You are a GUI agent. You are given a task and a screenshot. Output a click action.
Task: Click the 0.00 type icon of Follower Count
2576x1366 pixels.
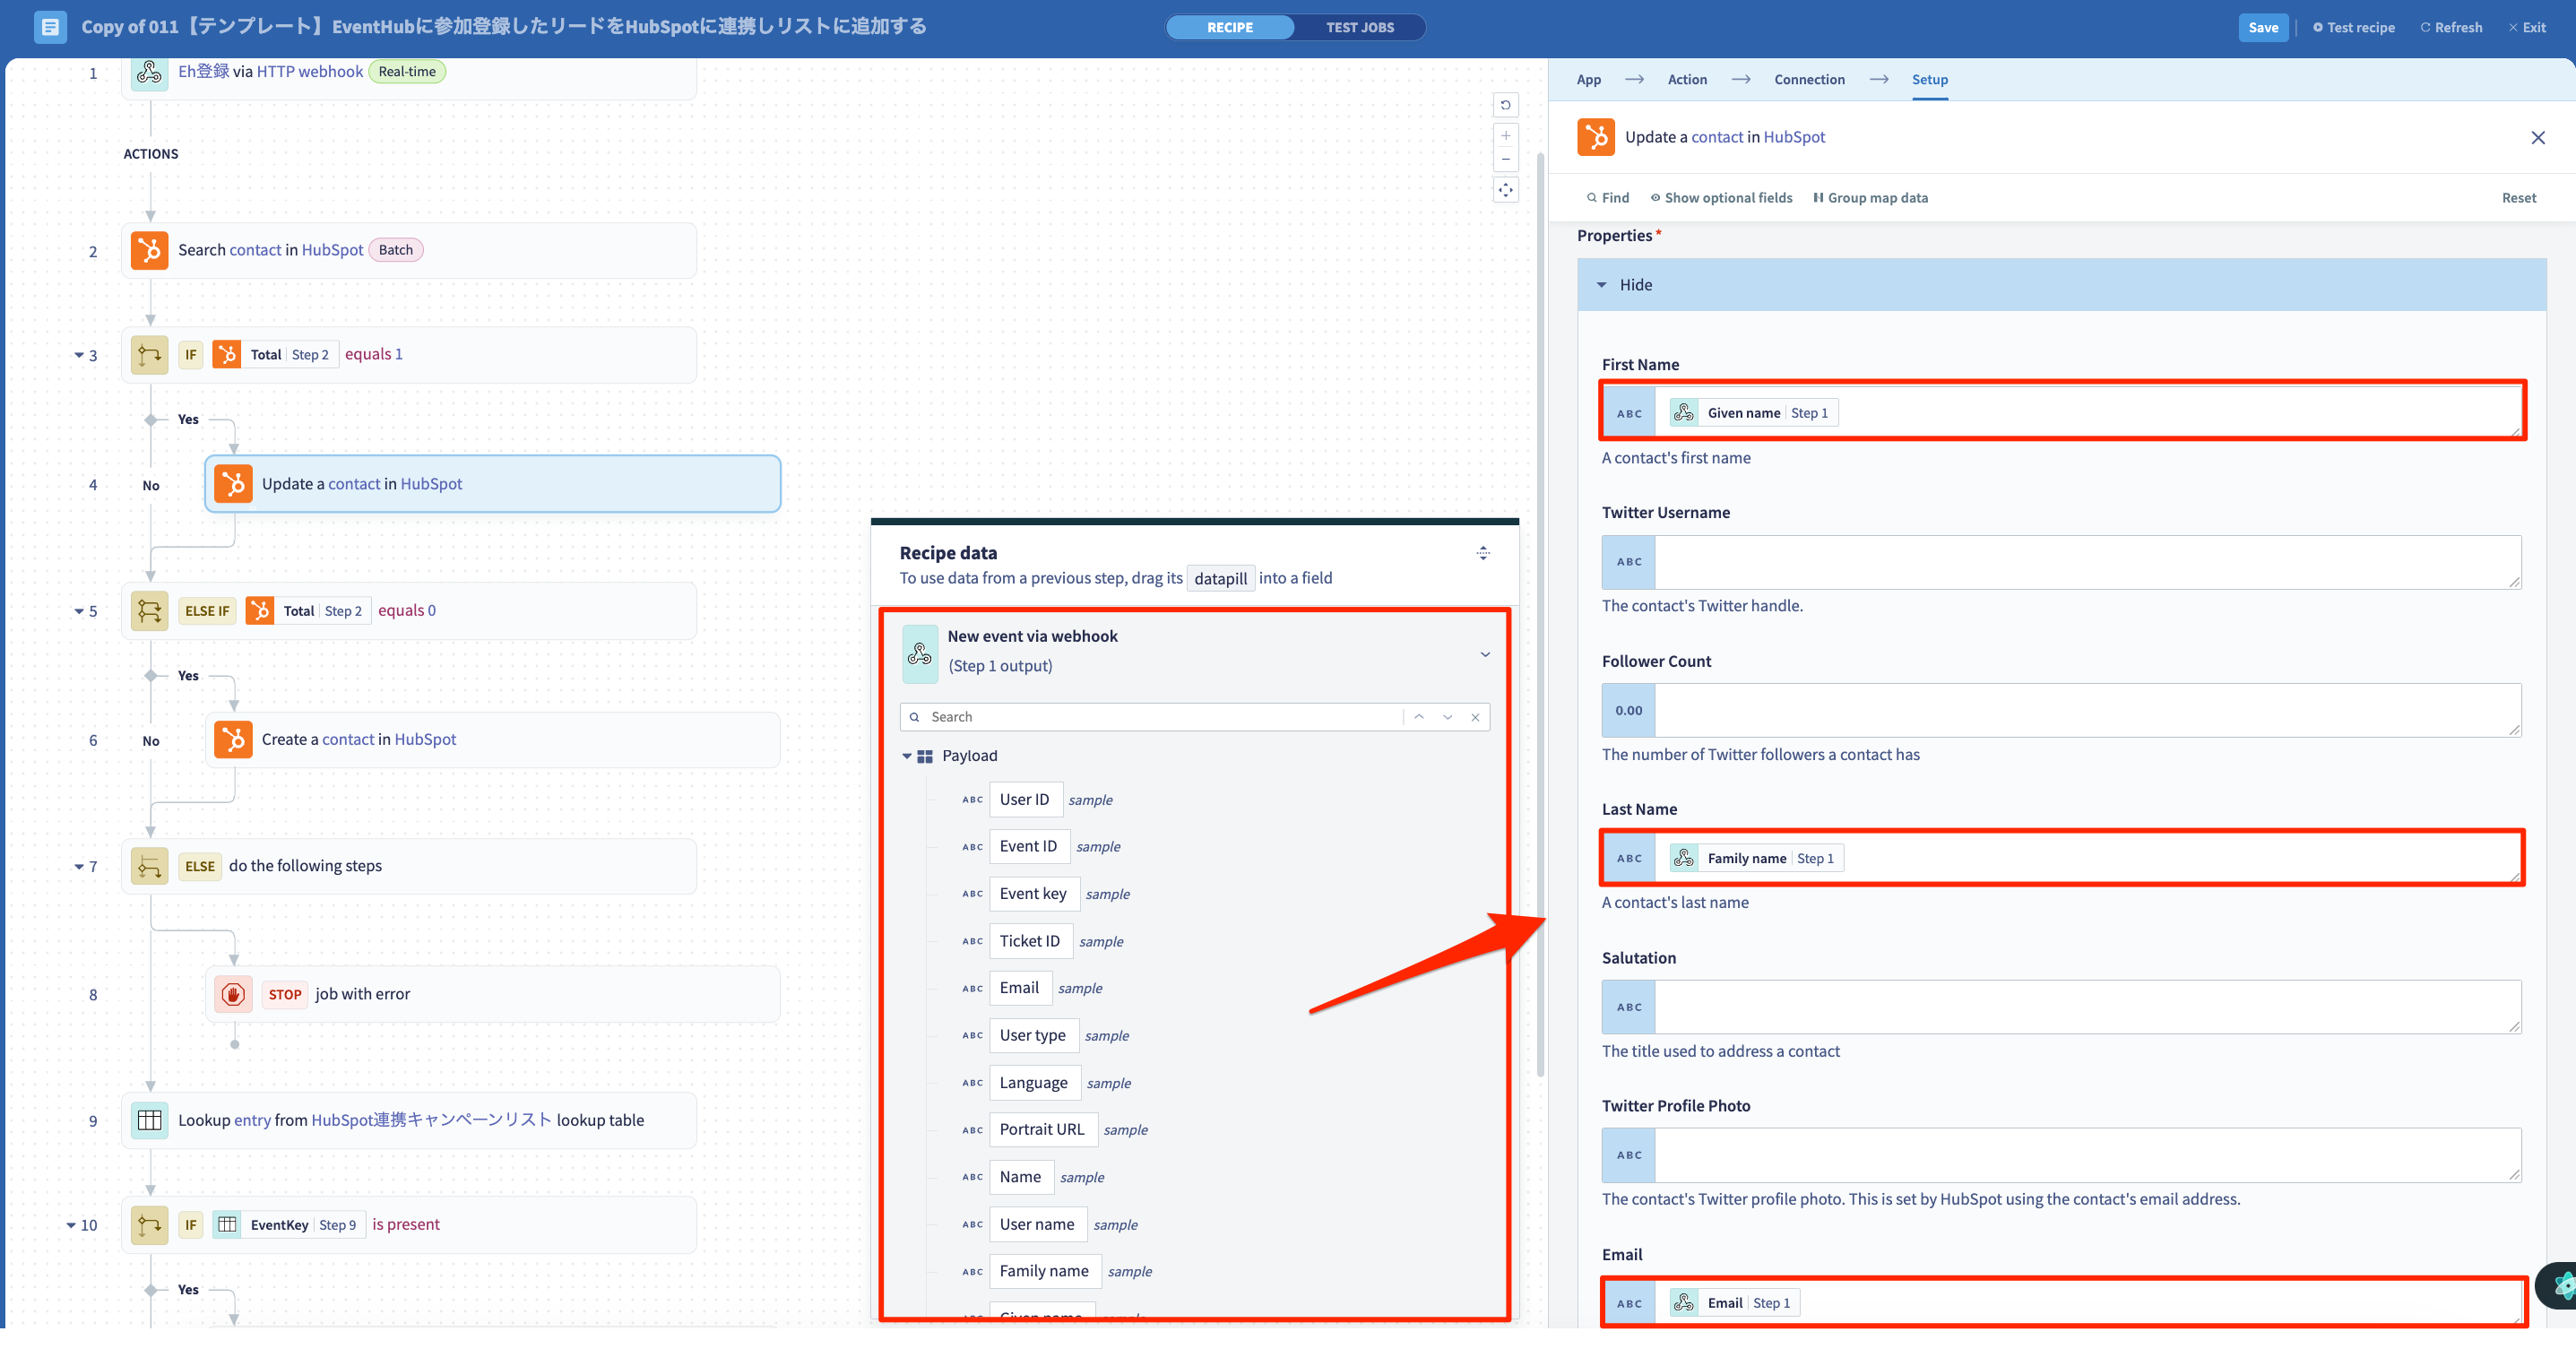[1629, 710]
